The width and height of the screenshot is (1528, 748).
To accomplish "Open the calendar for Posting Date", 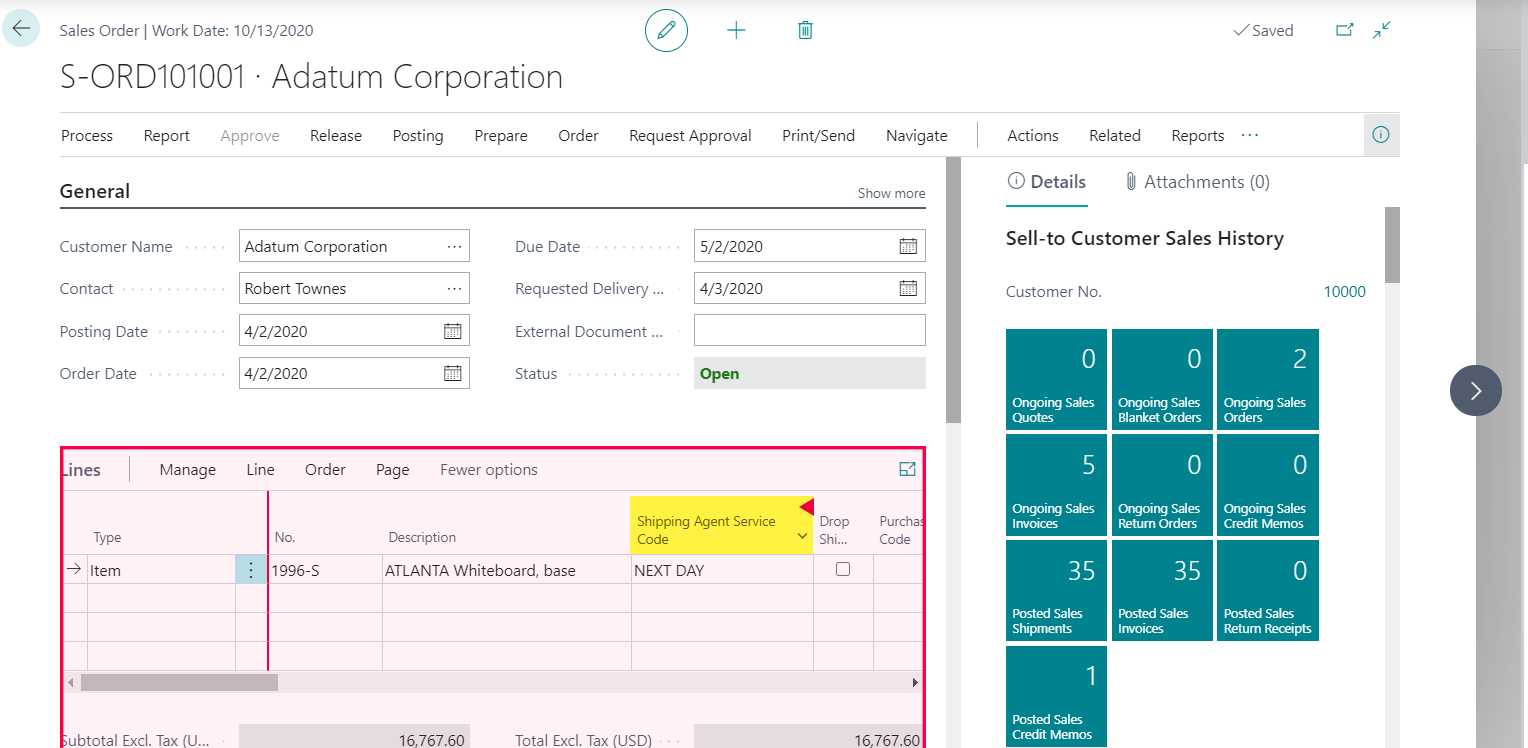I will (452, 331).
